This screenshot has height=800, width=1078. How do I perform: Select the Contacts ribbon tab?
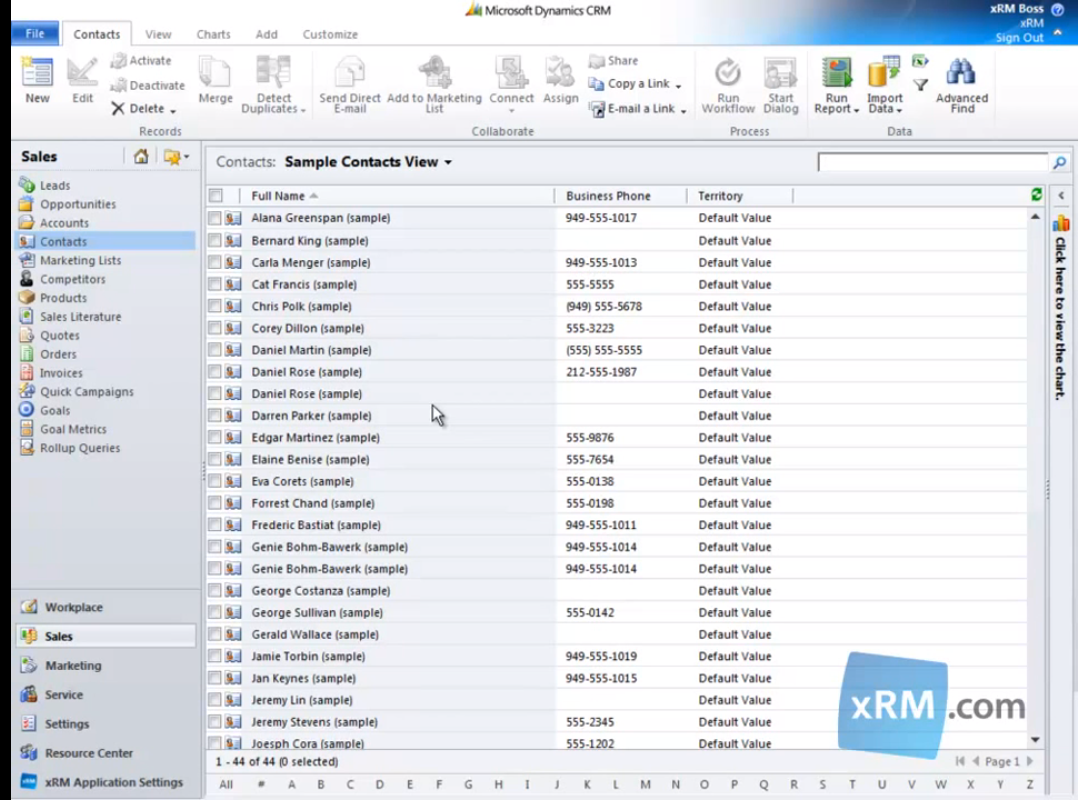96,34
